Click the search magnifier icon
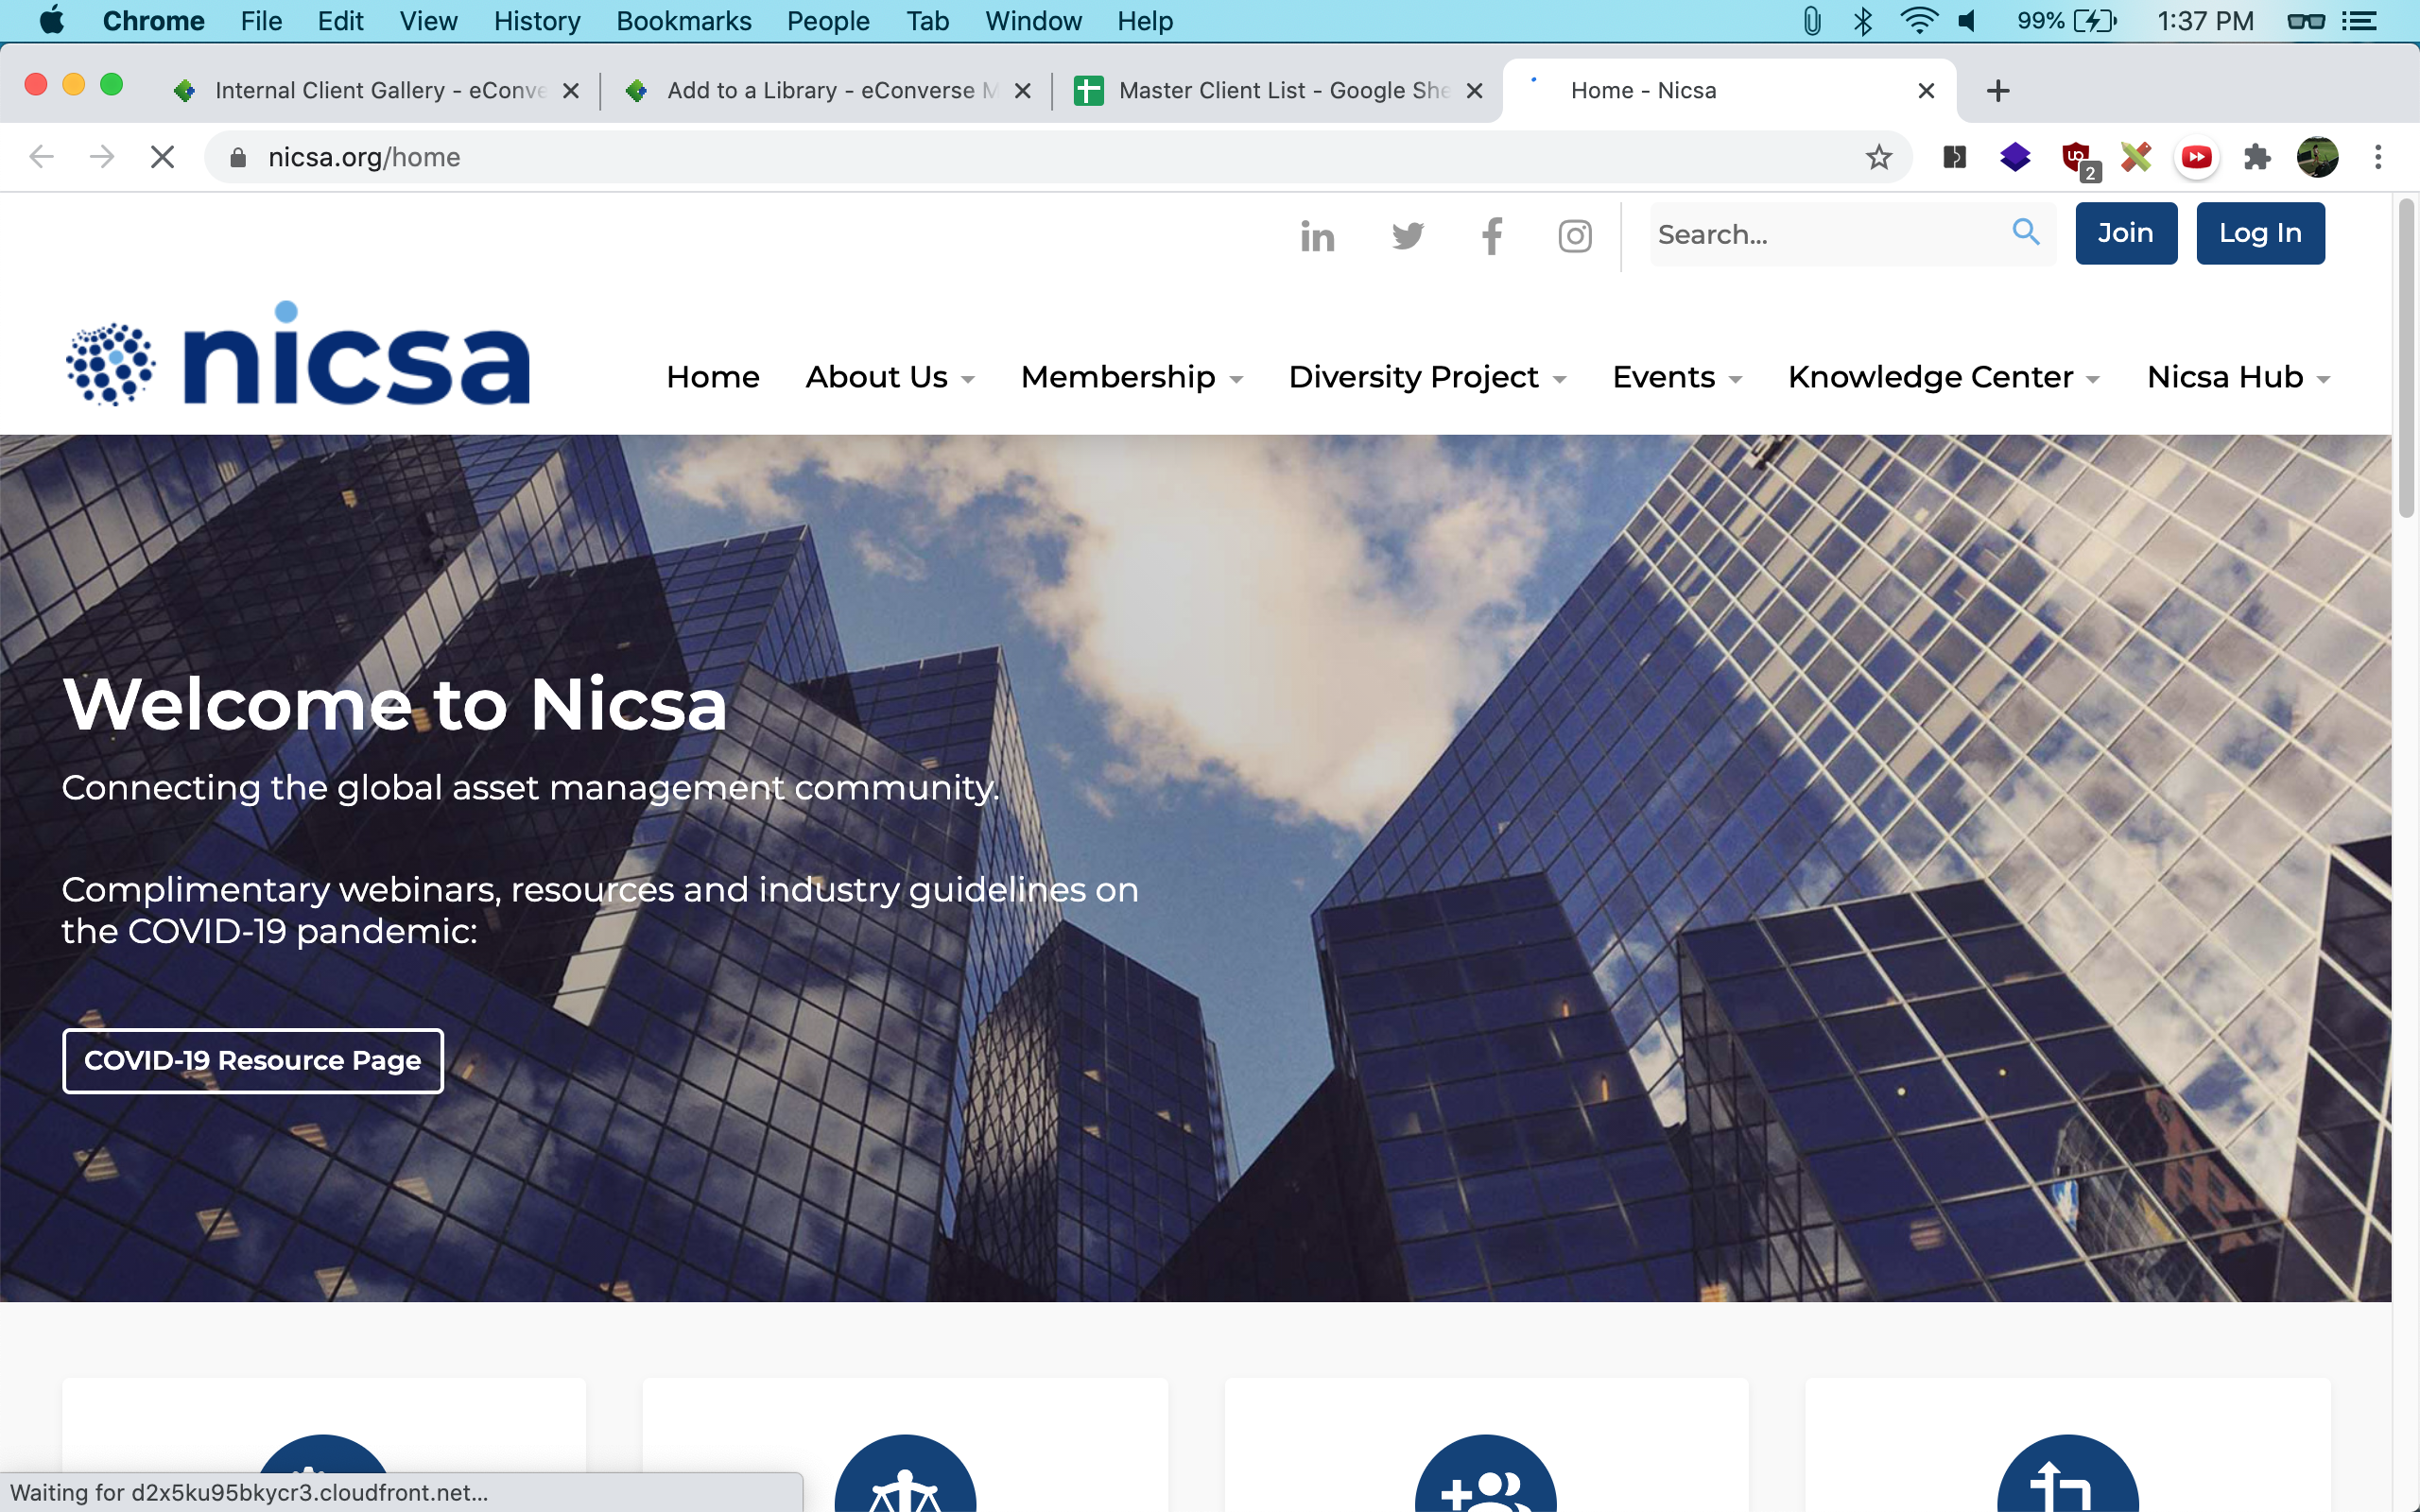Viewport: 2420px width, 1512px height. (2025, 232)
